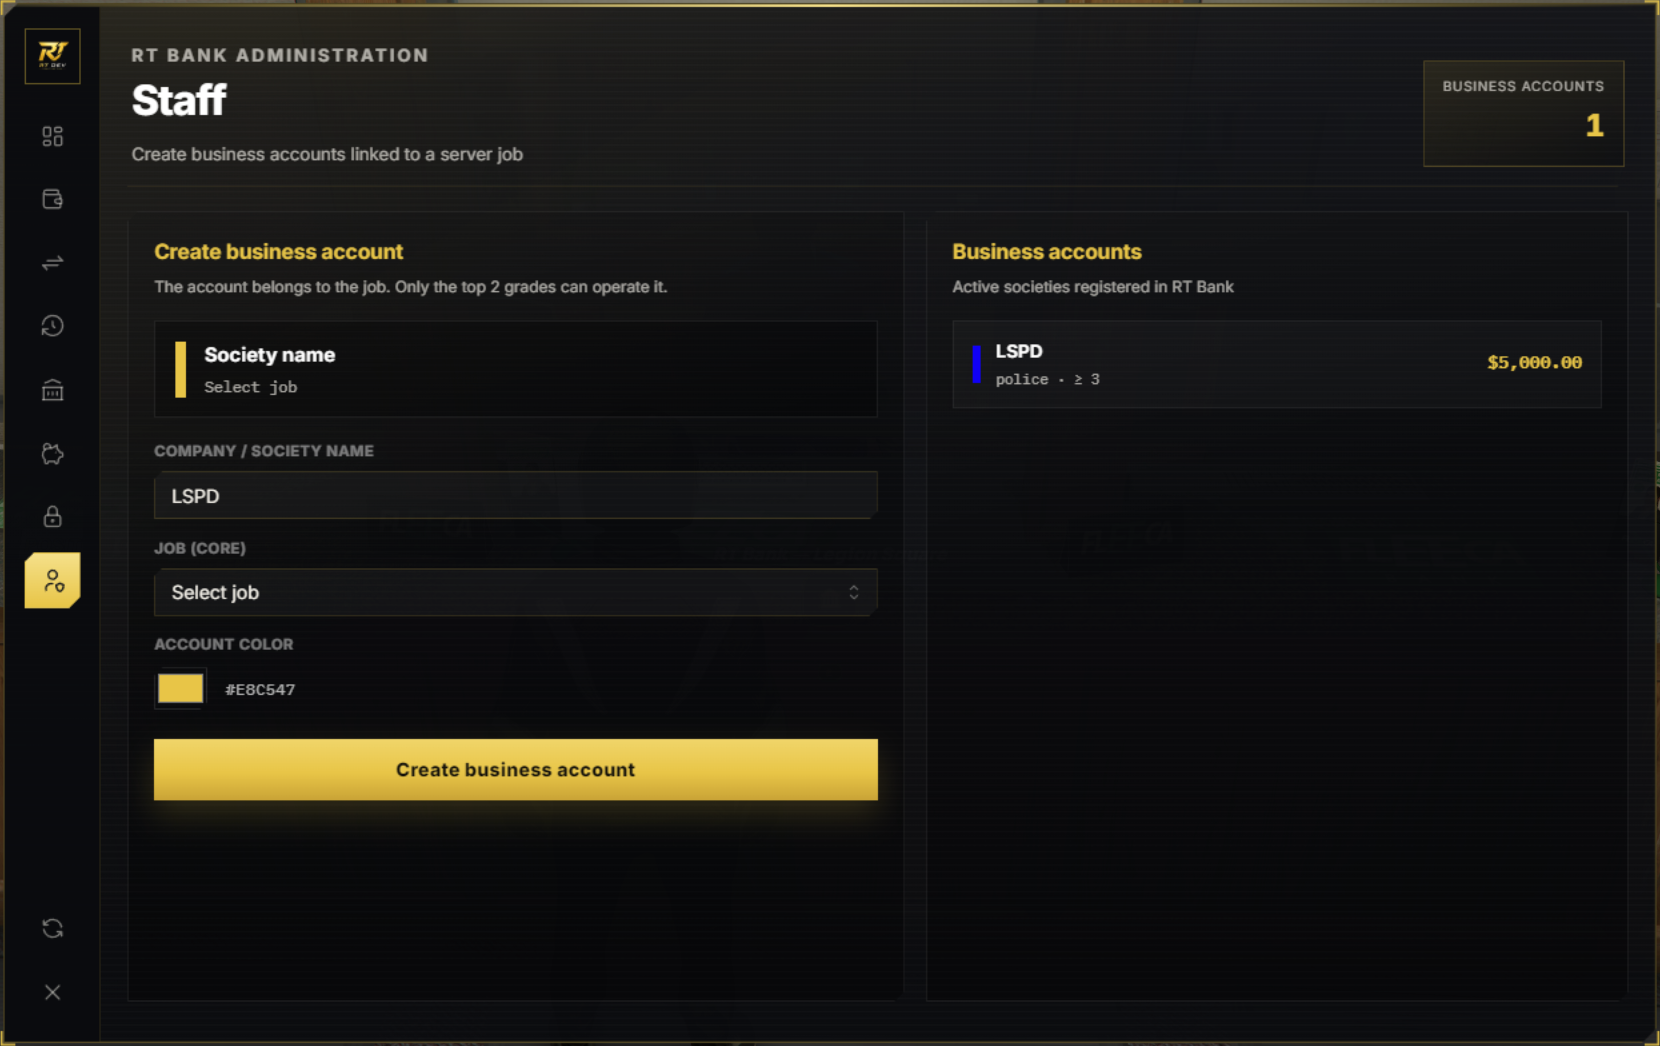Open the bank building icon in sidebar
Screen dimensions: 1660x1046
[53, 390]
